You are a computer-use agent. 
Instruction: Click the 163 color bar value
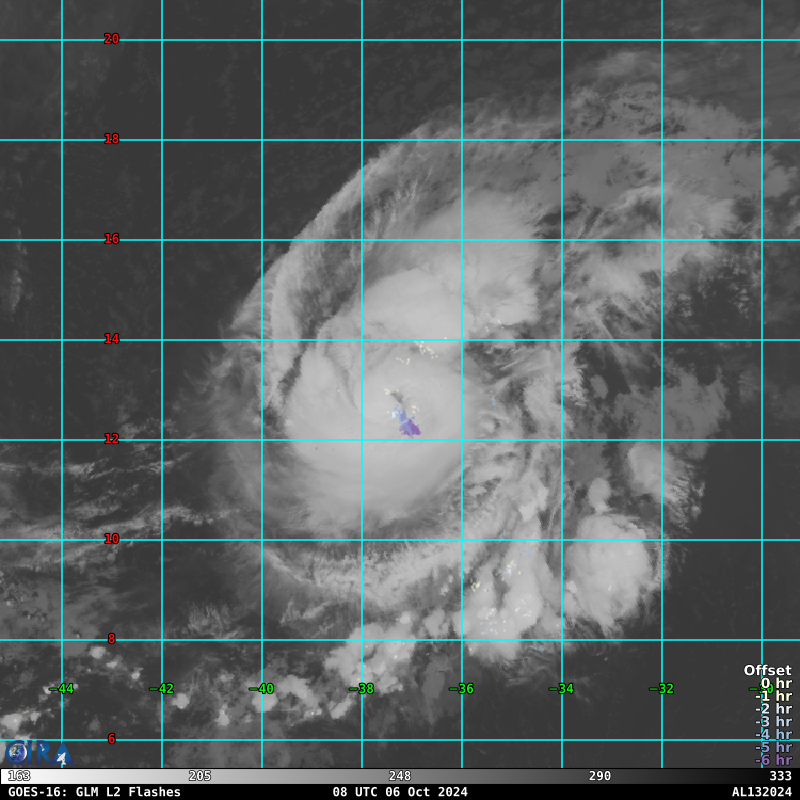(x=19, y=776)
